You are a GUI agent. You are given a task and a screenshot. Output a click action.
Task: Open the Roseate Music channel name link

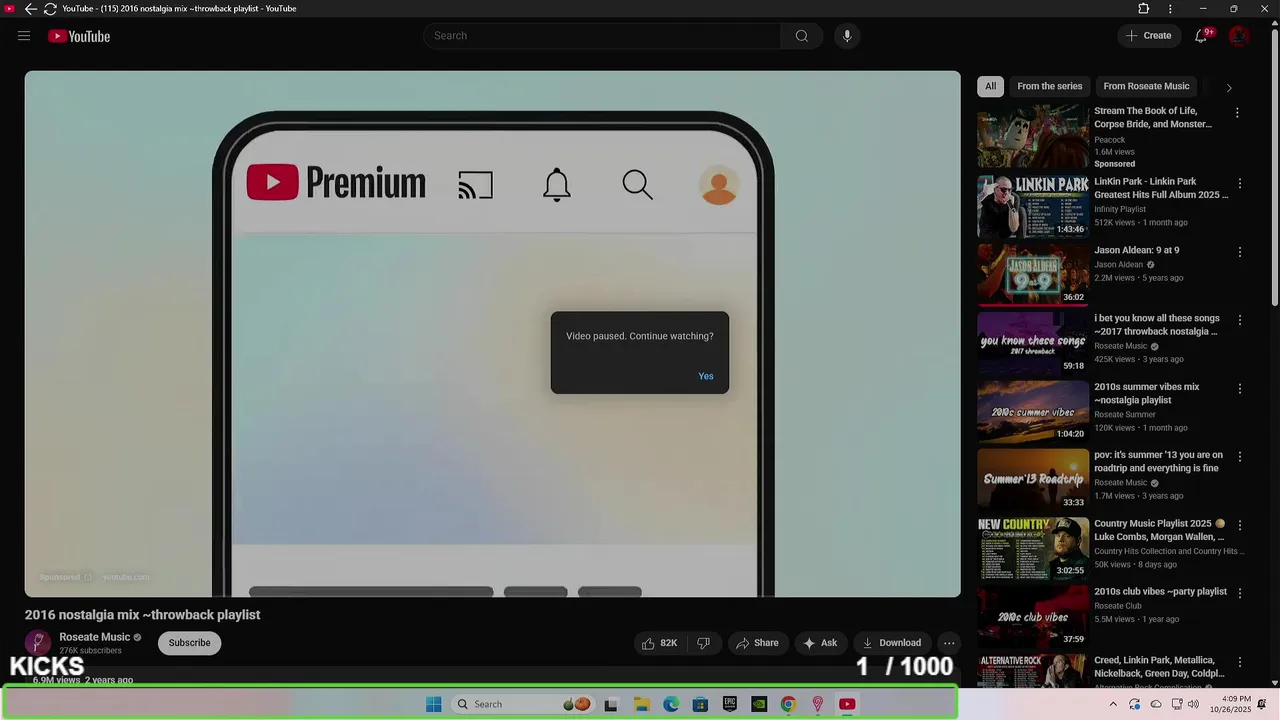pyautogui.click(x=95, y=637)
